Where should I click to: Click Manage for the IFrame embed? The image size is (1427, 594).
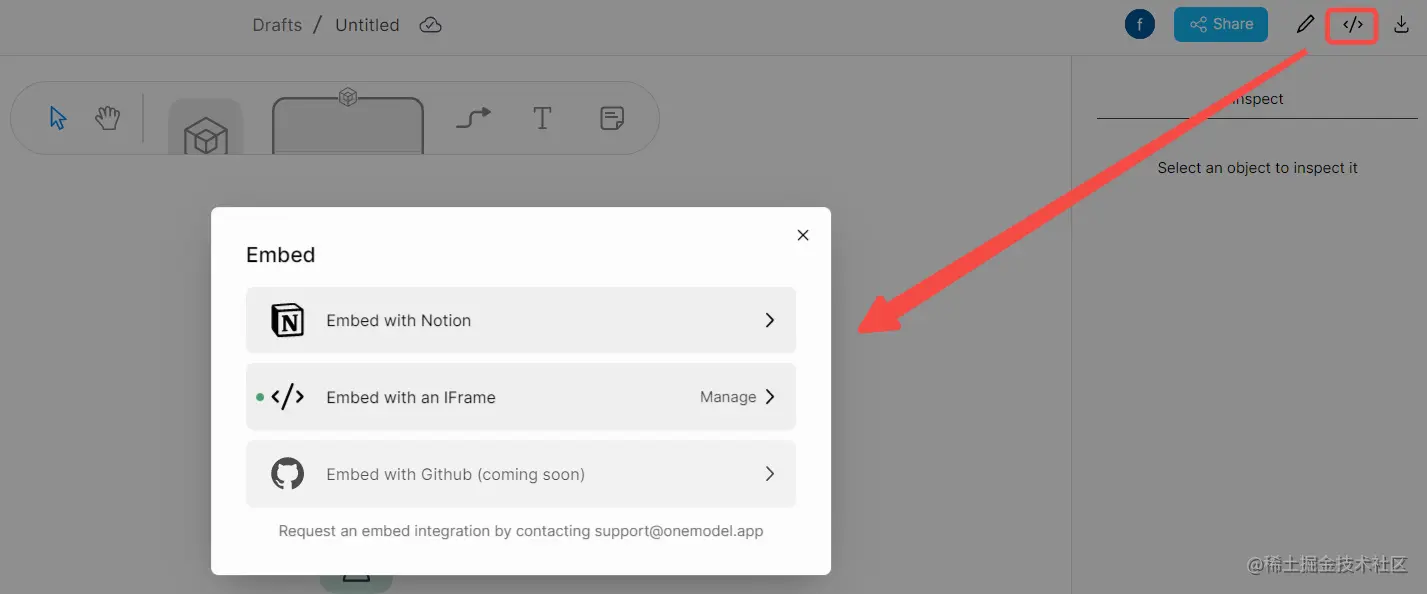click(x=728, y=397)
